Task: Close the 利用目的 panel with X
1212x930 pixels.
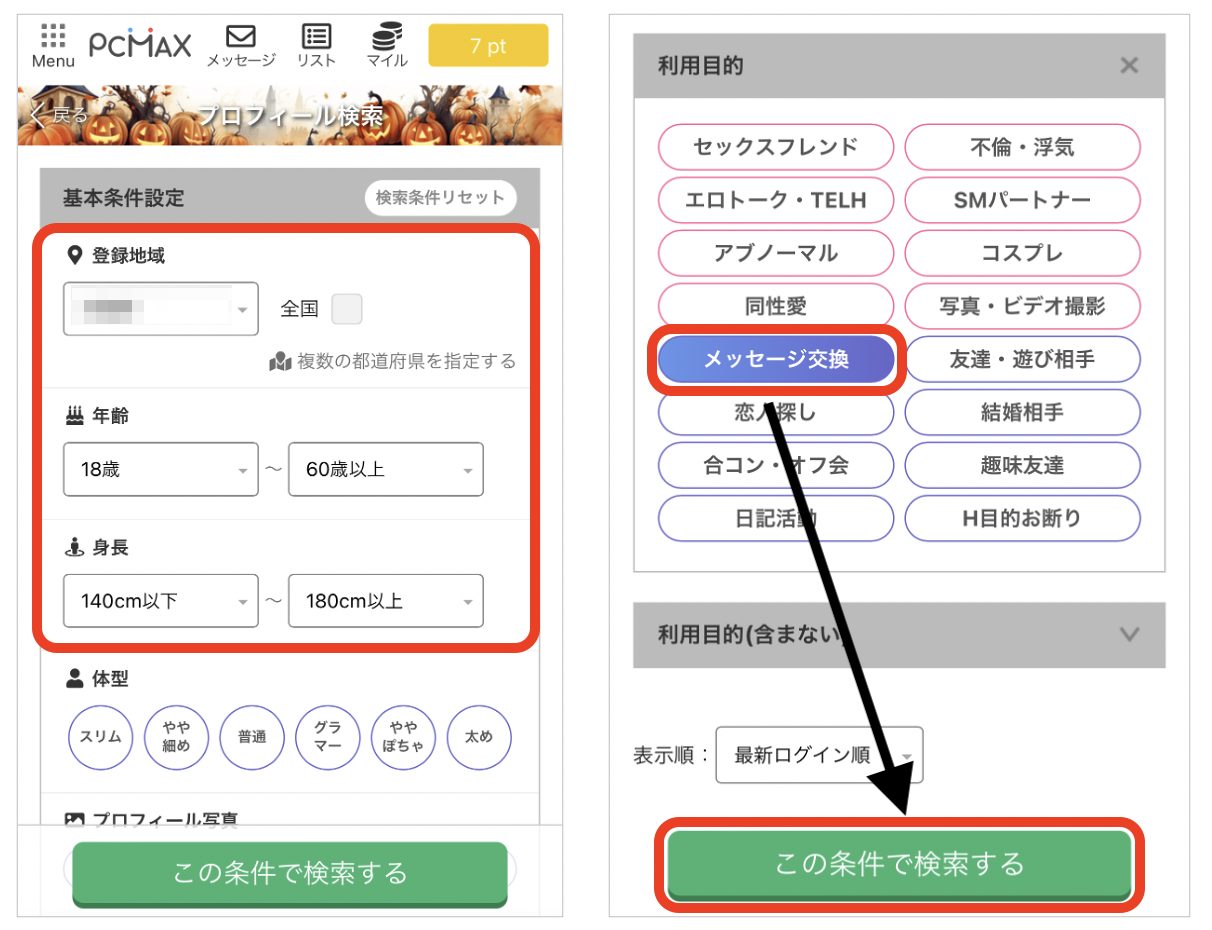Action: pyautogui.click(x=1129, y=66)
